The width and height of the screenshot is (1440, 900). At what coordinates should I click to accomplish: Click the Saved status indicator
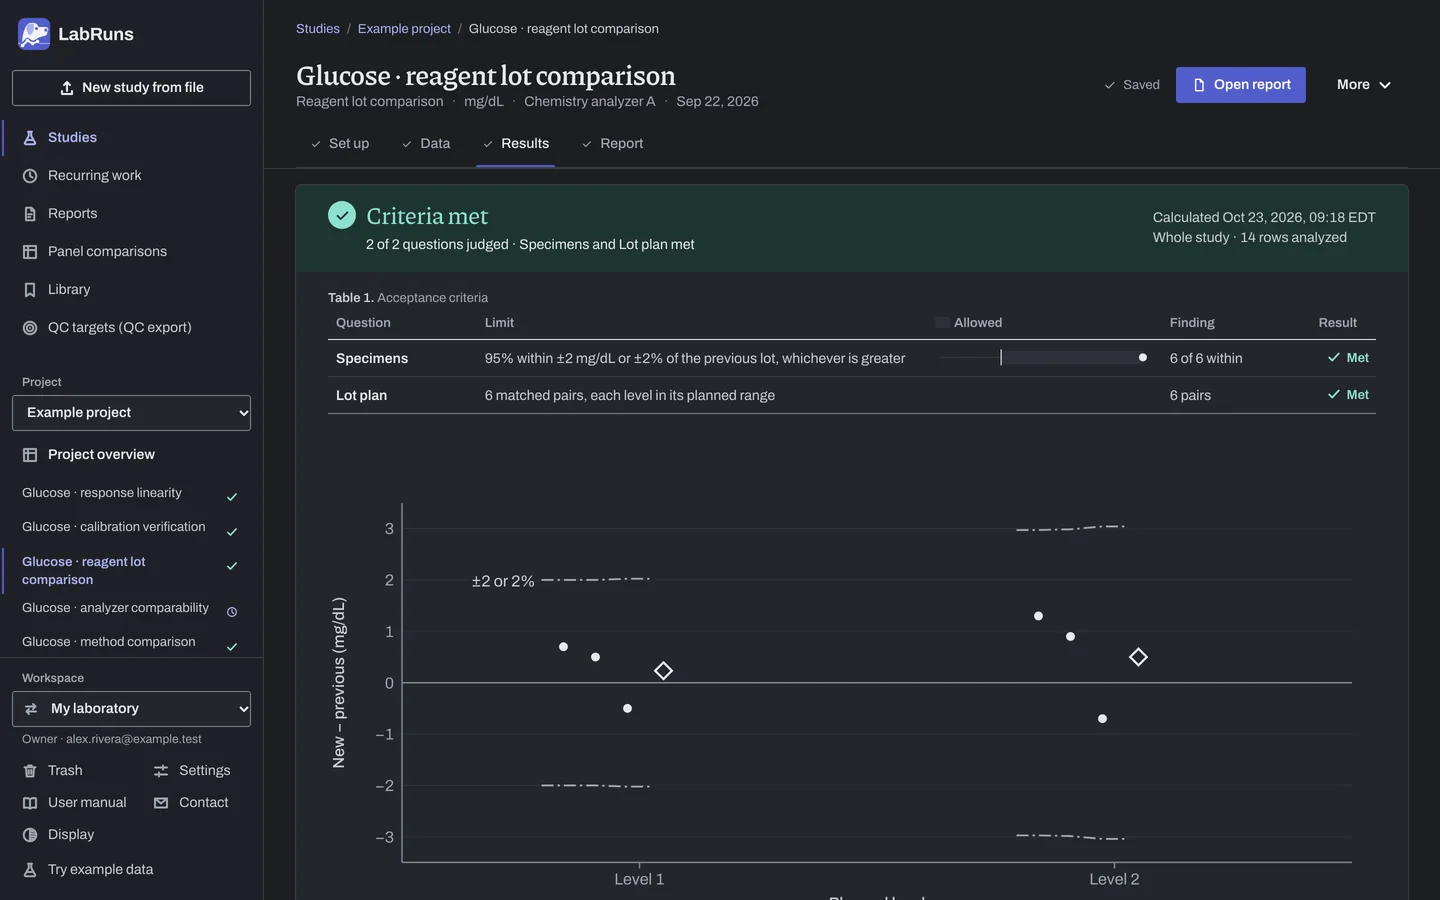pos(1132,85)
